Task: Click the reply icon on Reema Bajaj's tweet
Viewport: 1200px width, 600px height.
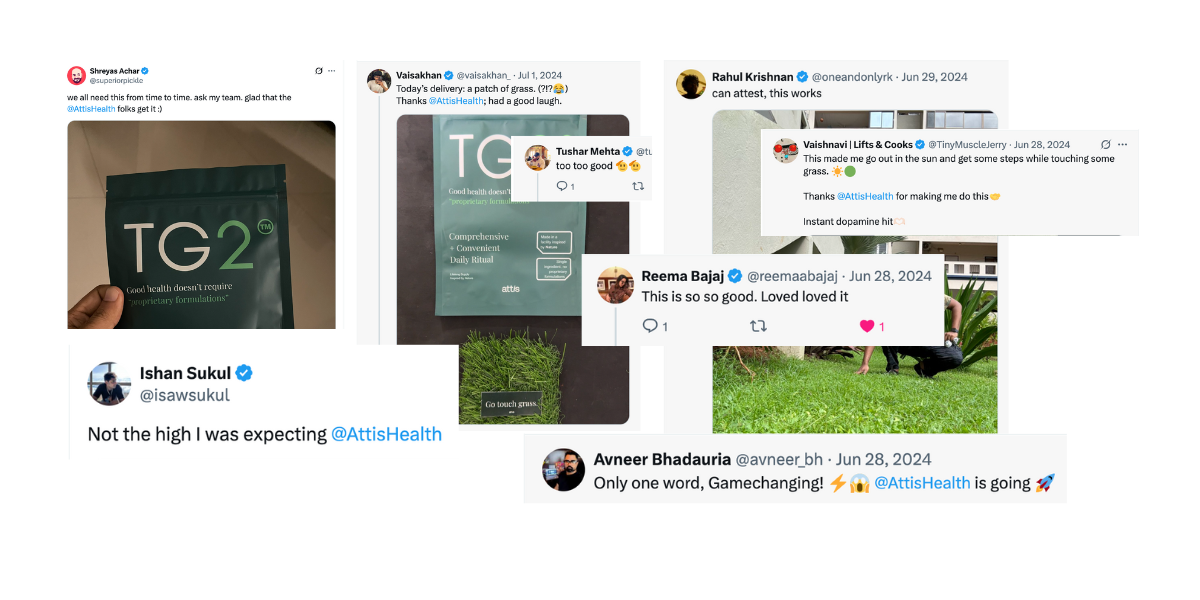Action: 649,326
